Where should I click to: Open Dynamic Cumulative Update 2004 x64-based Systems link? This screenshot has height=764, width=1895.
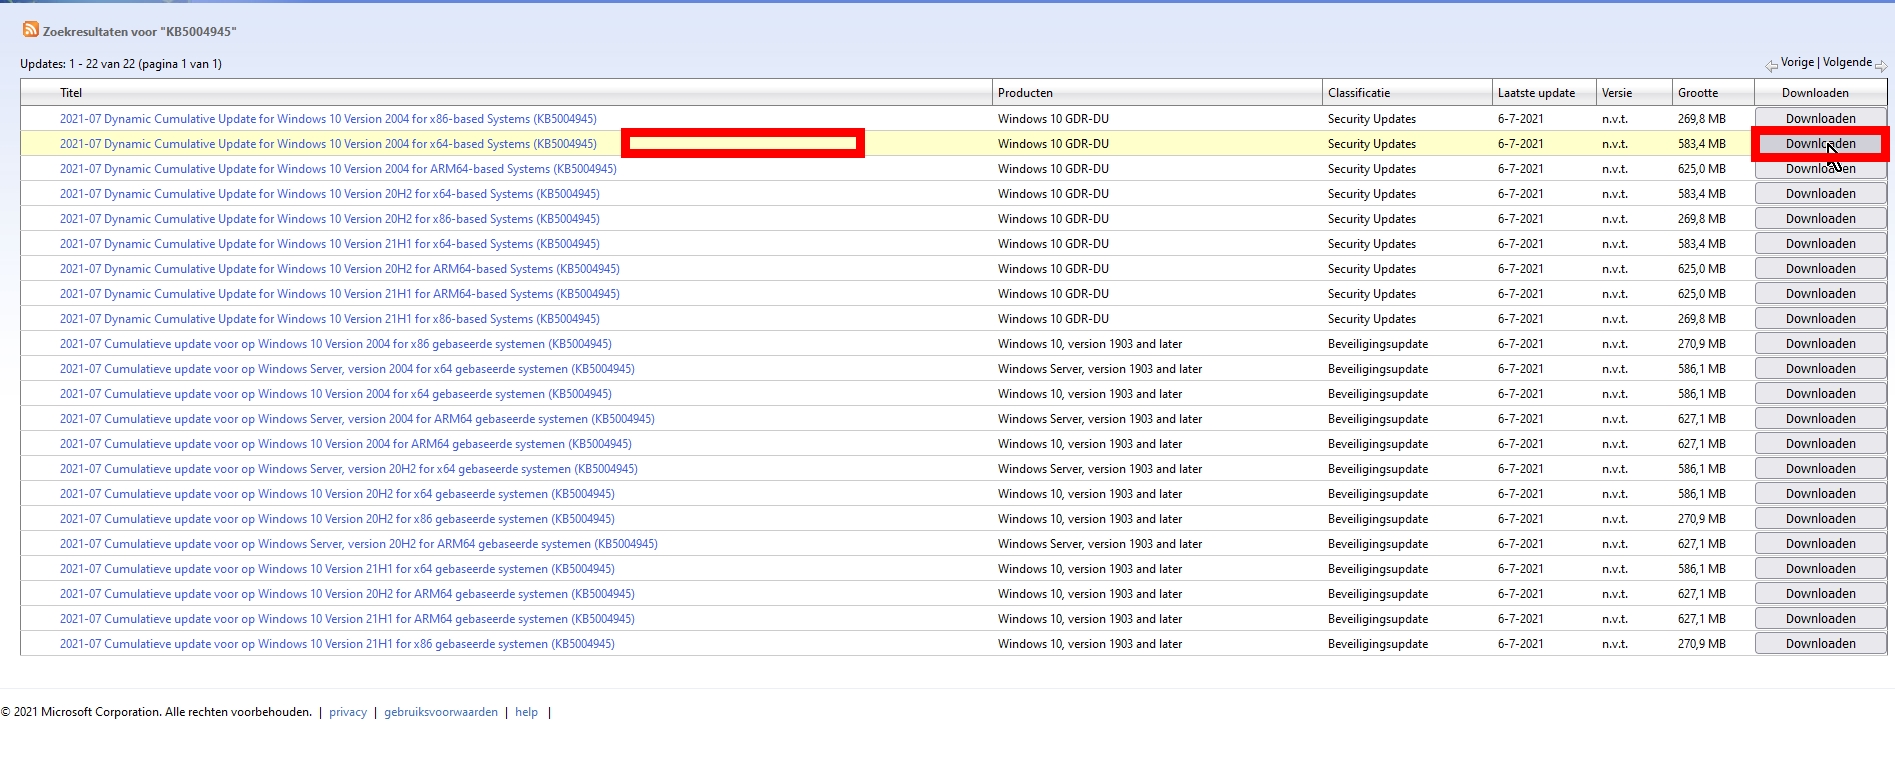coord(328,144)
